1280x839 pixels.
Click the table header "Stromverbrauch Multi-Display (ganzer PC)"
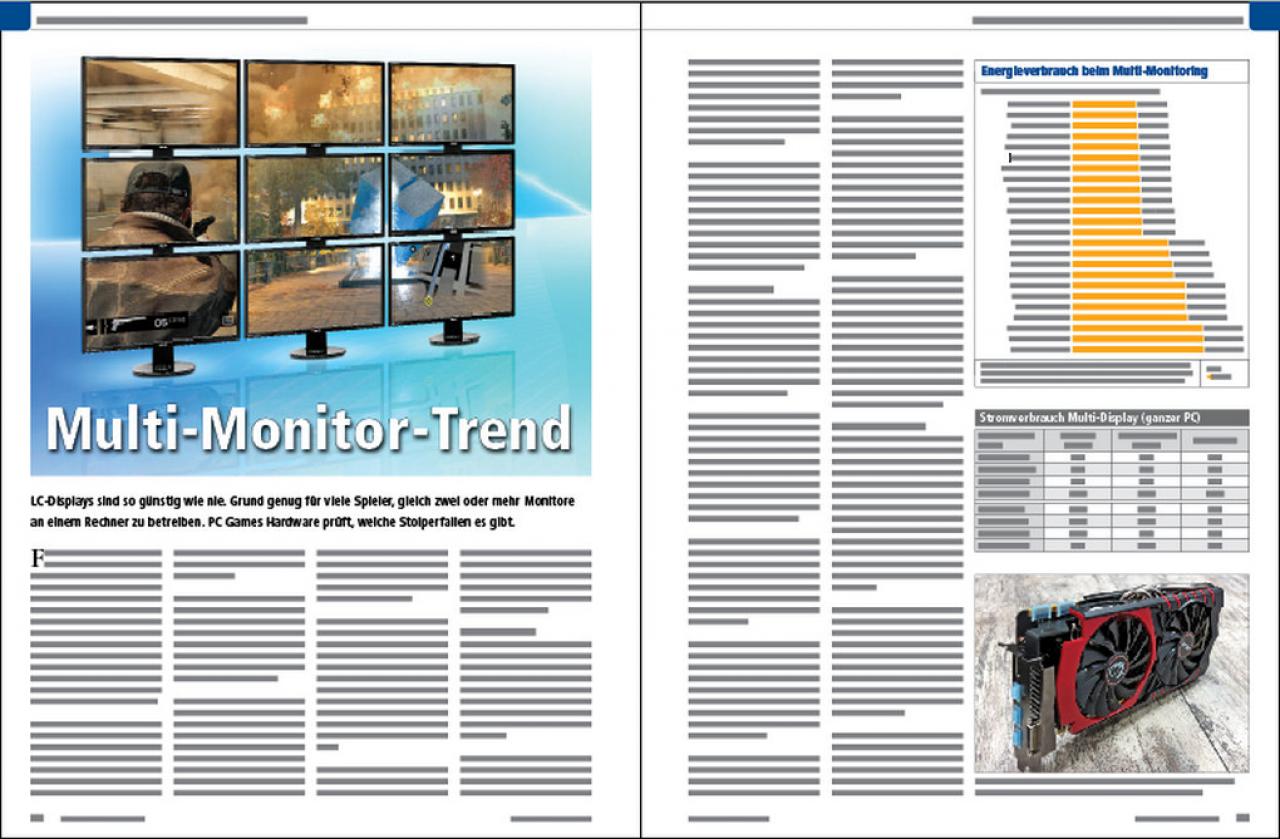[1091, 417]
